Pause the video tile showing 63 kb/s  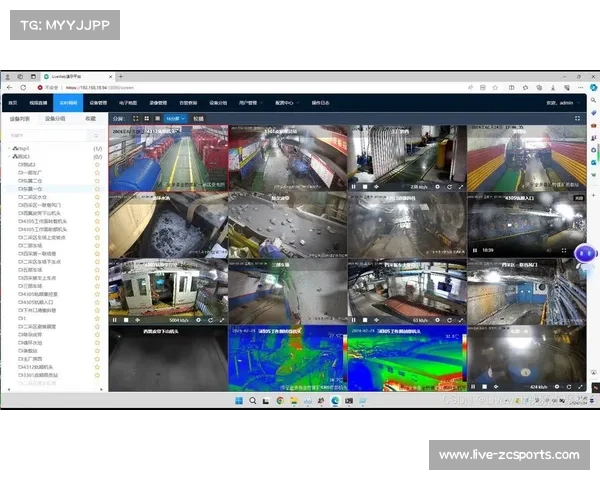pyautogui.click(x=354, y=320)
